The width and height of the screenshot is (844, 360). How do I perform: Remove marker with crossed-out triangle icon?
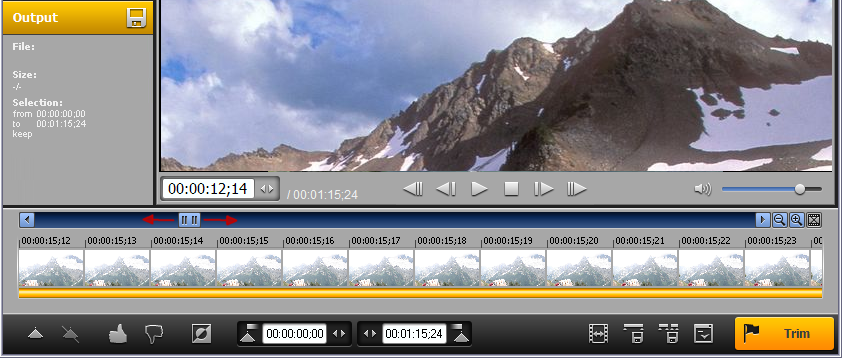pyautogui.click(x=70, y=334)
